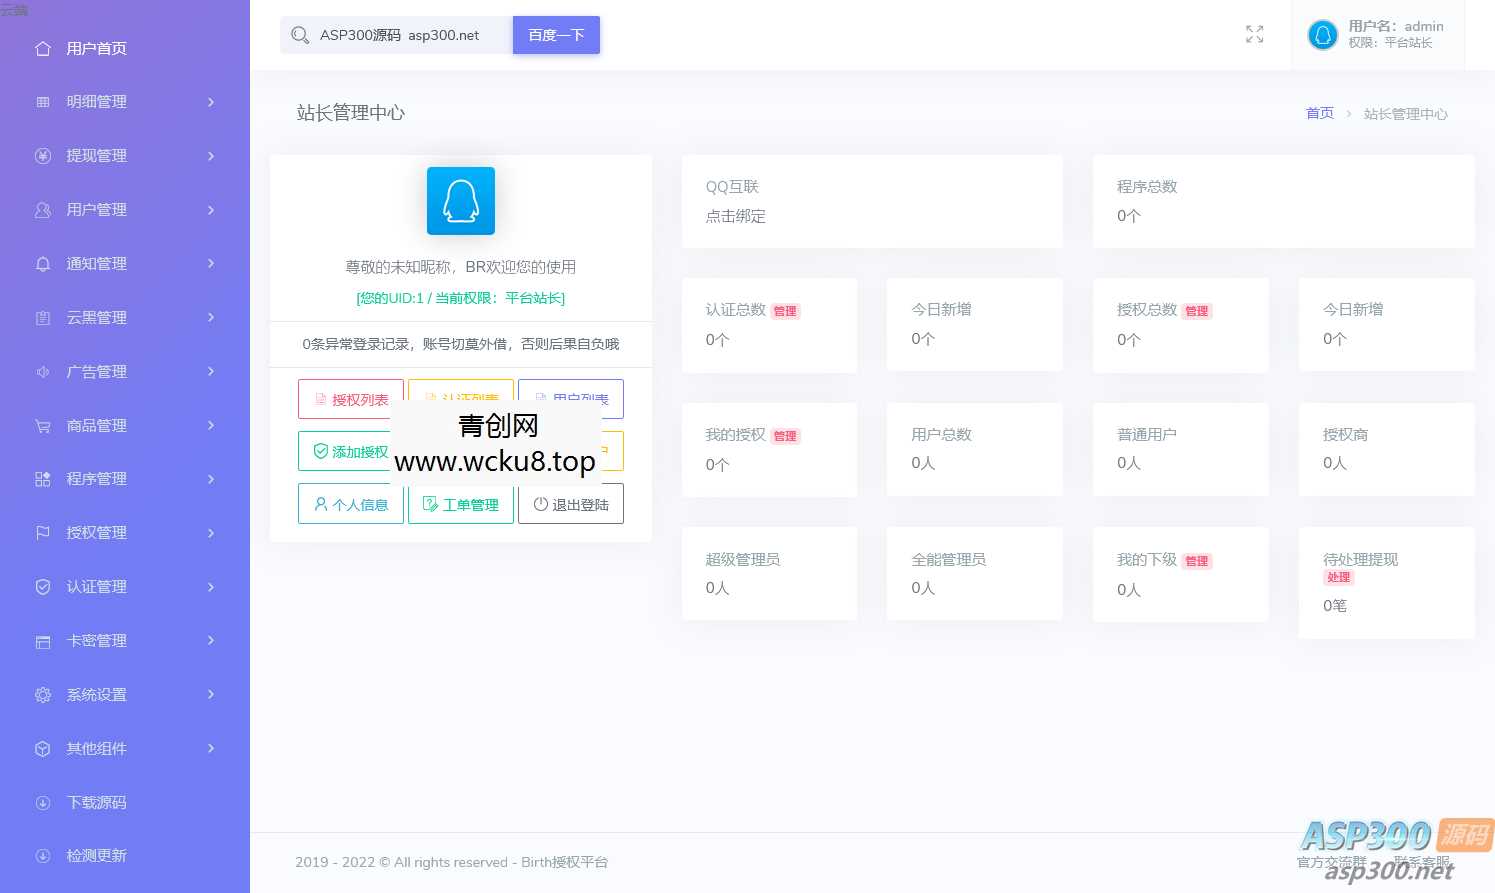Click the magnifier icon in the search bar
The height and width of the screenshot is (893, 1495).
300,35
